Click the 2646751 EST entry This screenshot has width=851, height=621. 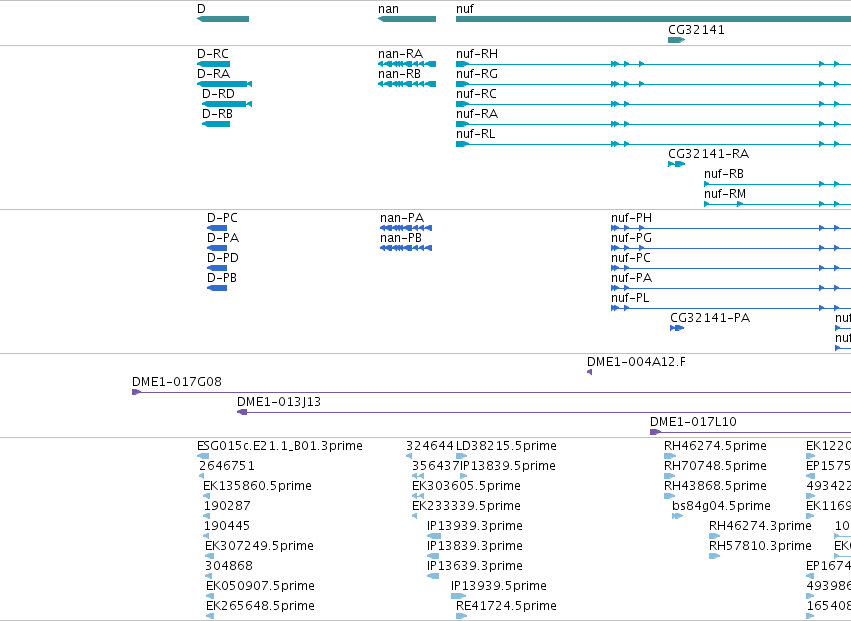tap(202, 476)
